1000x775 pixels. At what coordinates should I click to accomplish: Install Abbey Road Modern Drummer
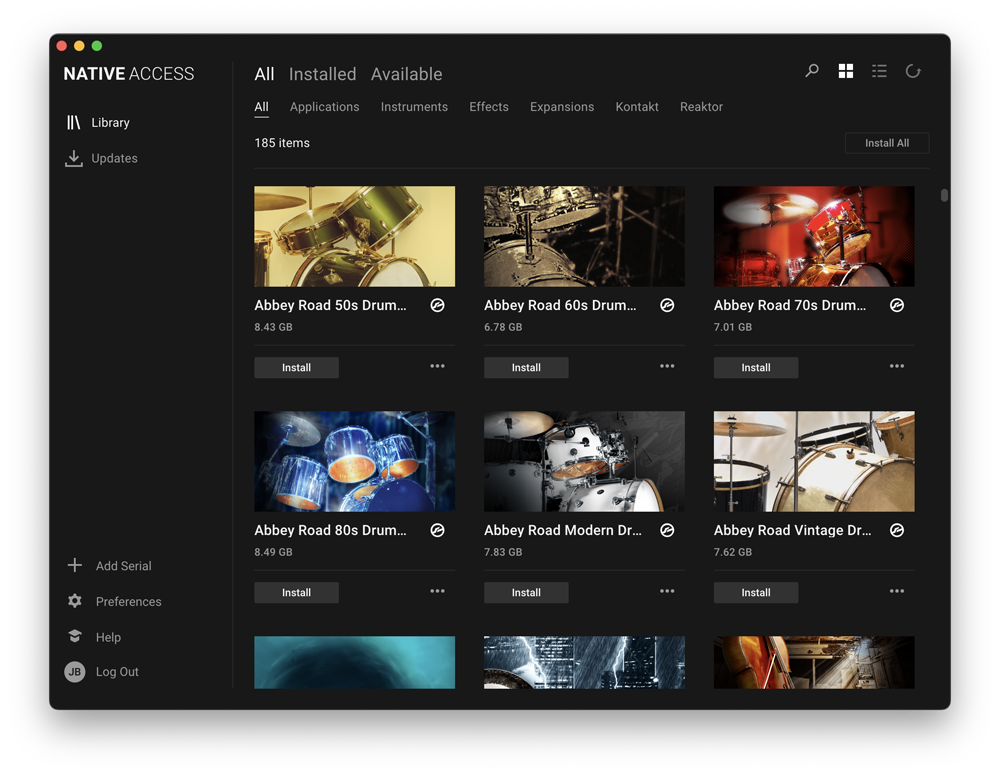526,593
